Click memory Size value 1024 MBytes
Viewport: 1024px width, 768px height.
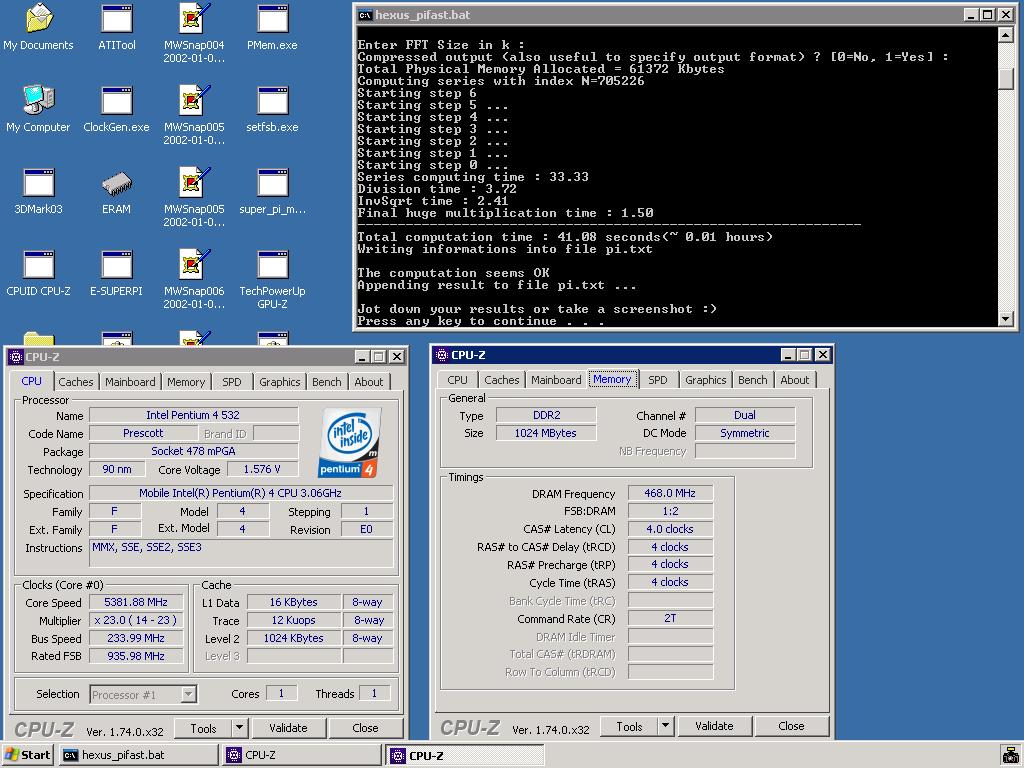[546, 433]
